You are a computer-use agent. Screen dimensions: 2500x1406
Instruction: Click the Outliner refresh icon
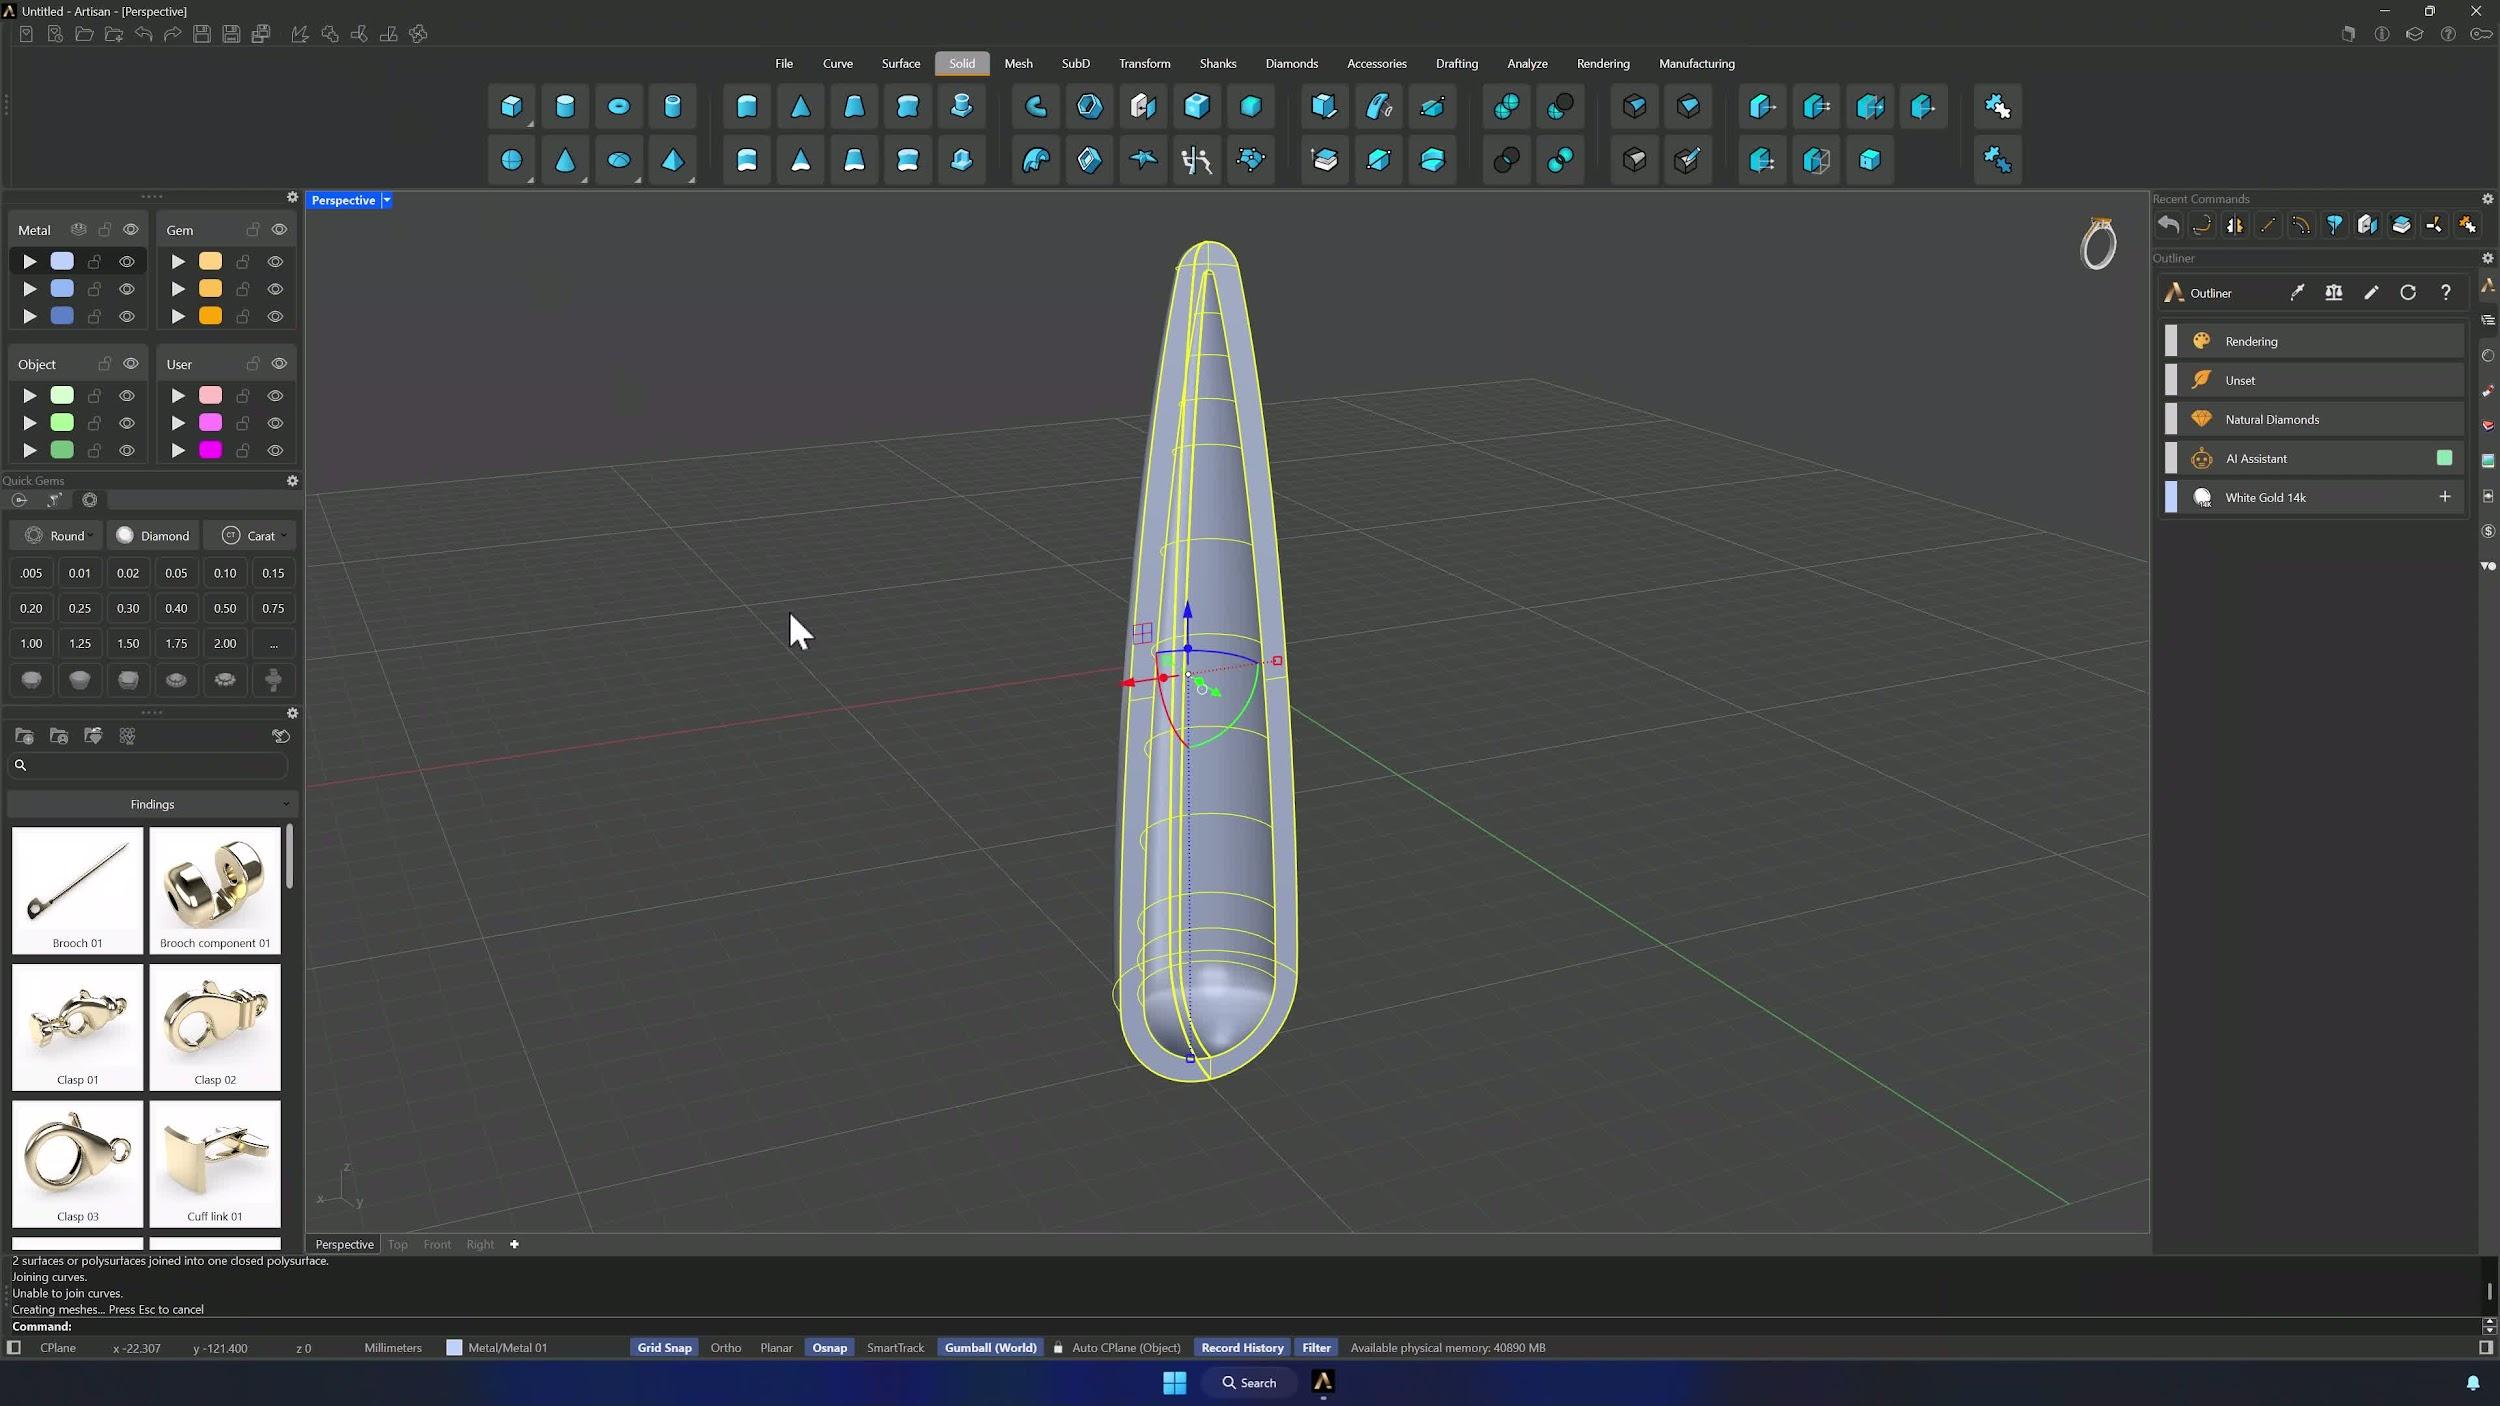(2408, 293)
